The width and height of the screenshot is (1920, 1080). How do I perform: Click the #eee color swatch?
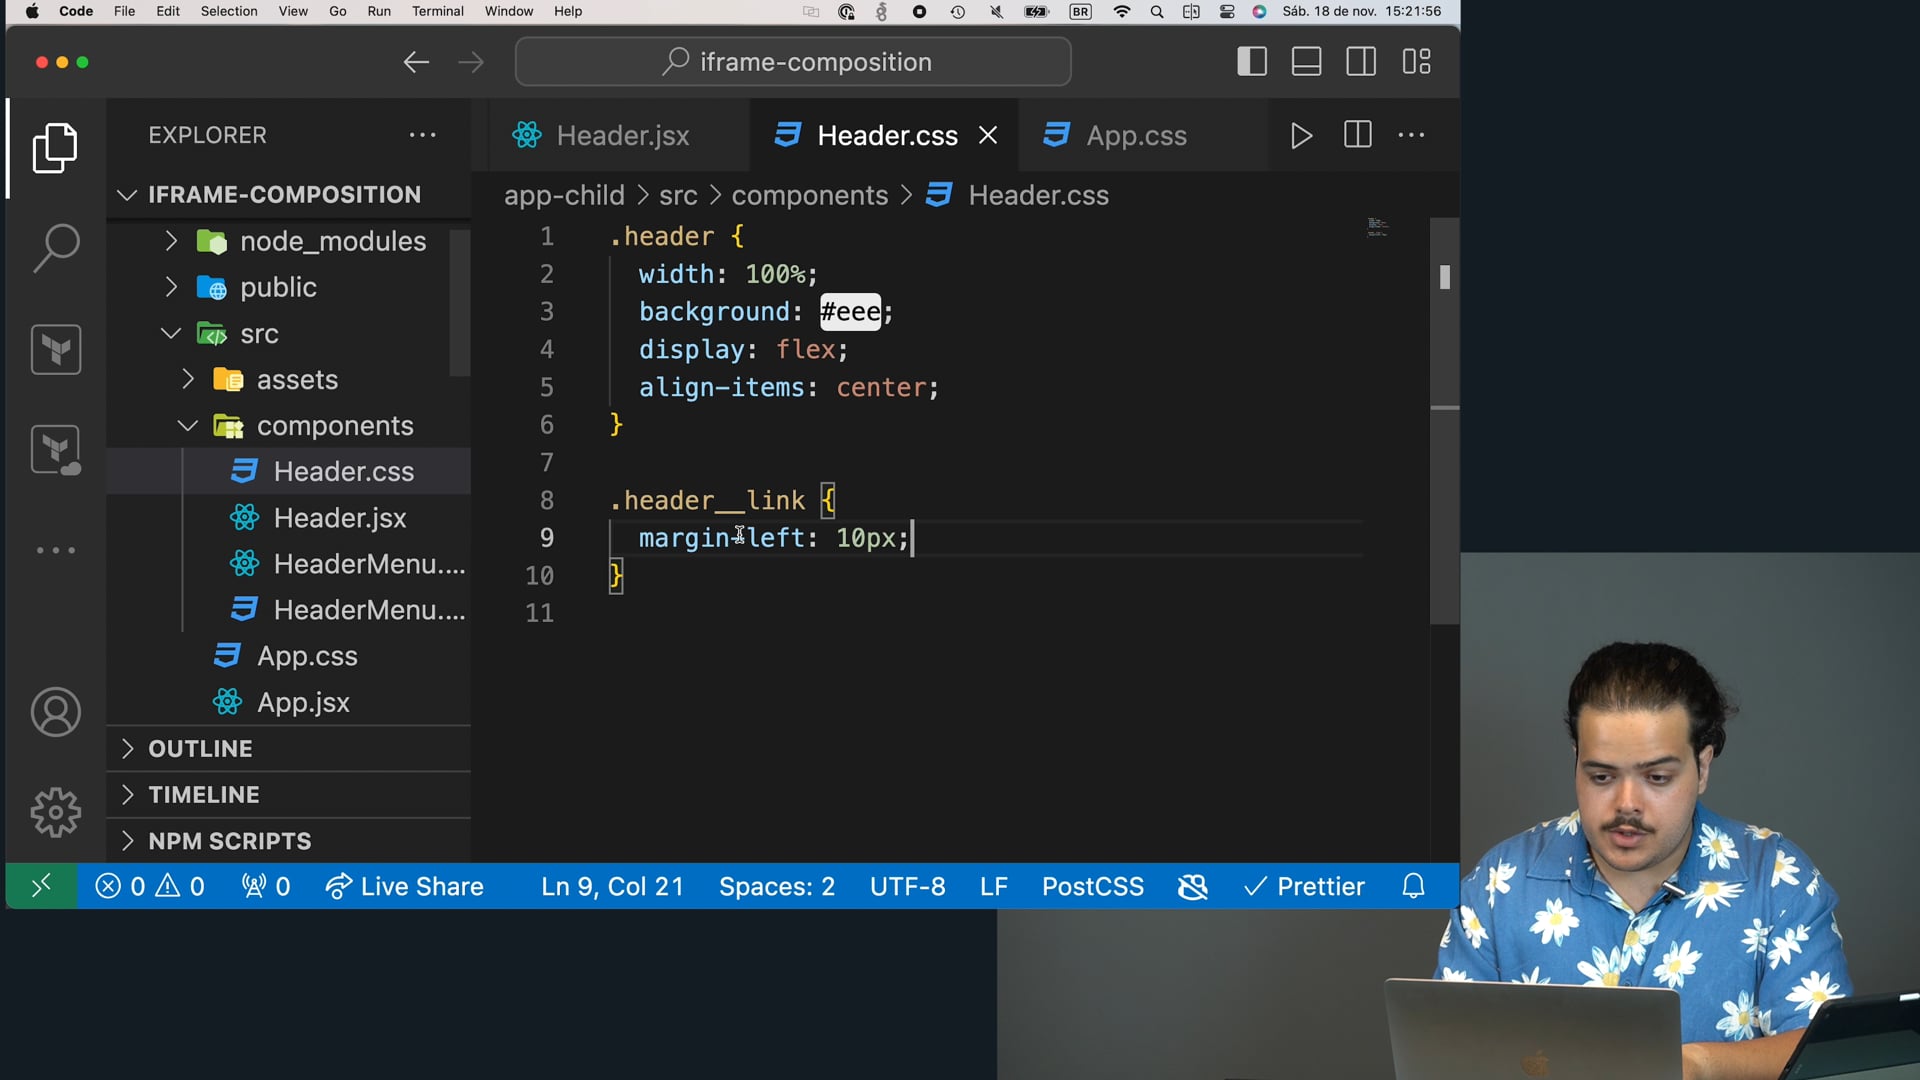(x=850, y=312)
